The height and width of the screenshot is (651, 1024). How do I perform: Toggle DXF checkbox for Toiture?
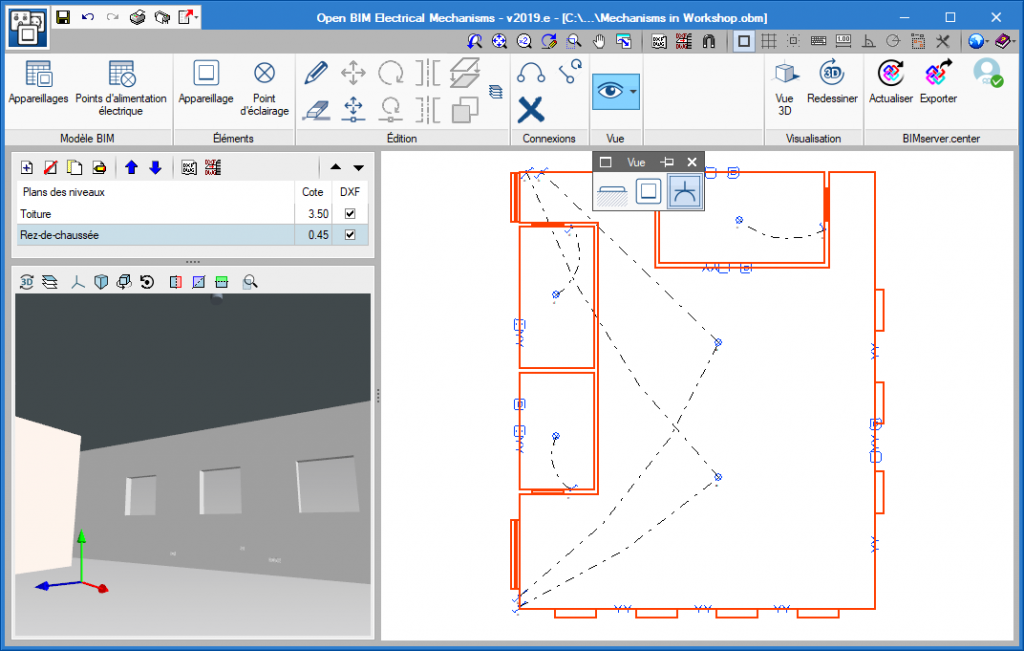pyautogui.click(x=350, y=214)
